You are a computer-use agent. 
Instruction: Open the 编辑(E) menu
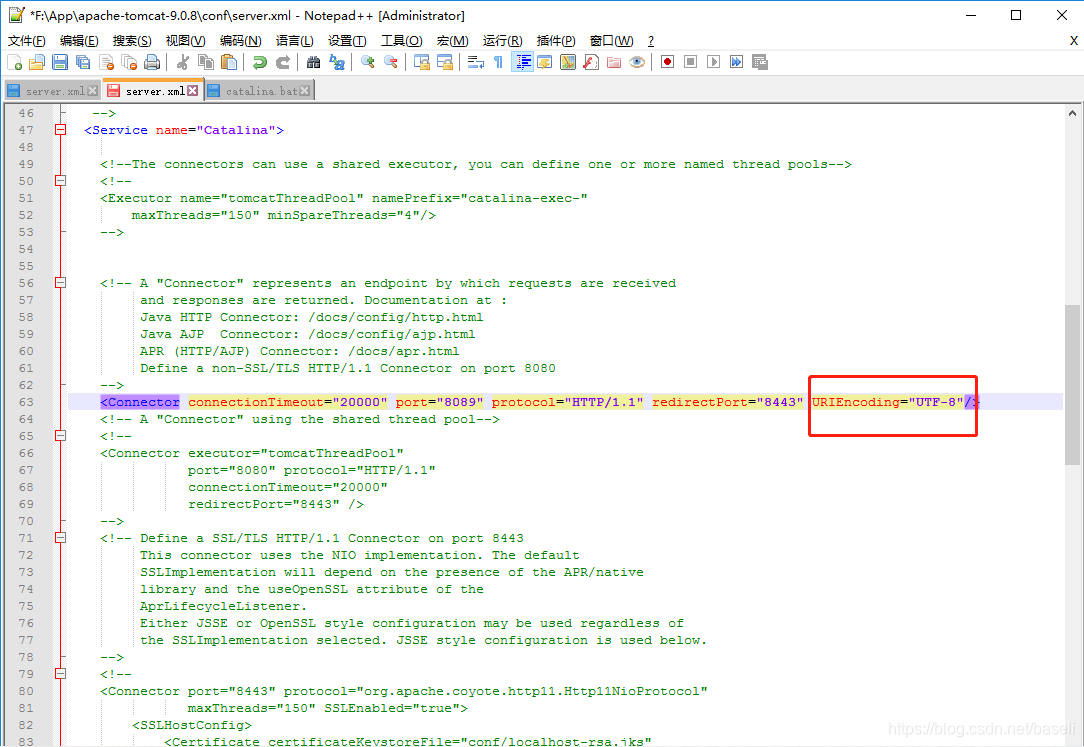point(79,41)
